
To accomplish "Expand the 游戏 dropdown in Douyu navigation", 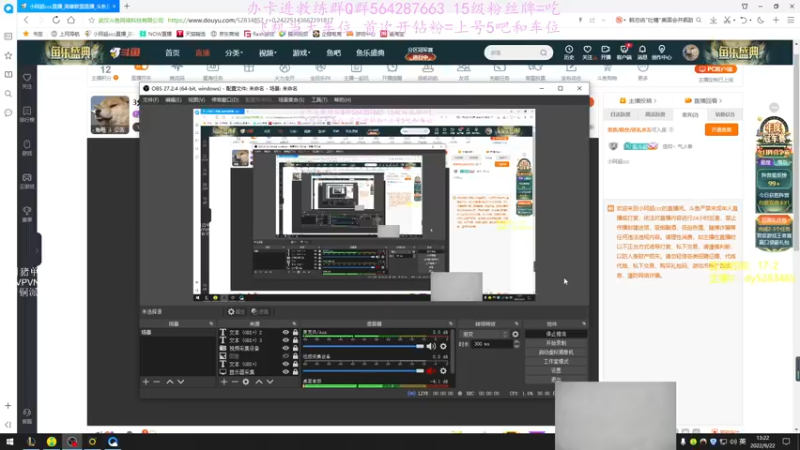I will [x=302, y=53].
